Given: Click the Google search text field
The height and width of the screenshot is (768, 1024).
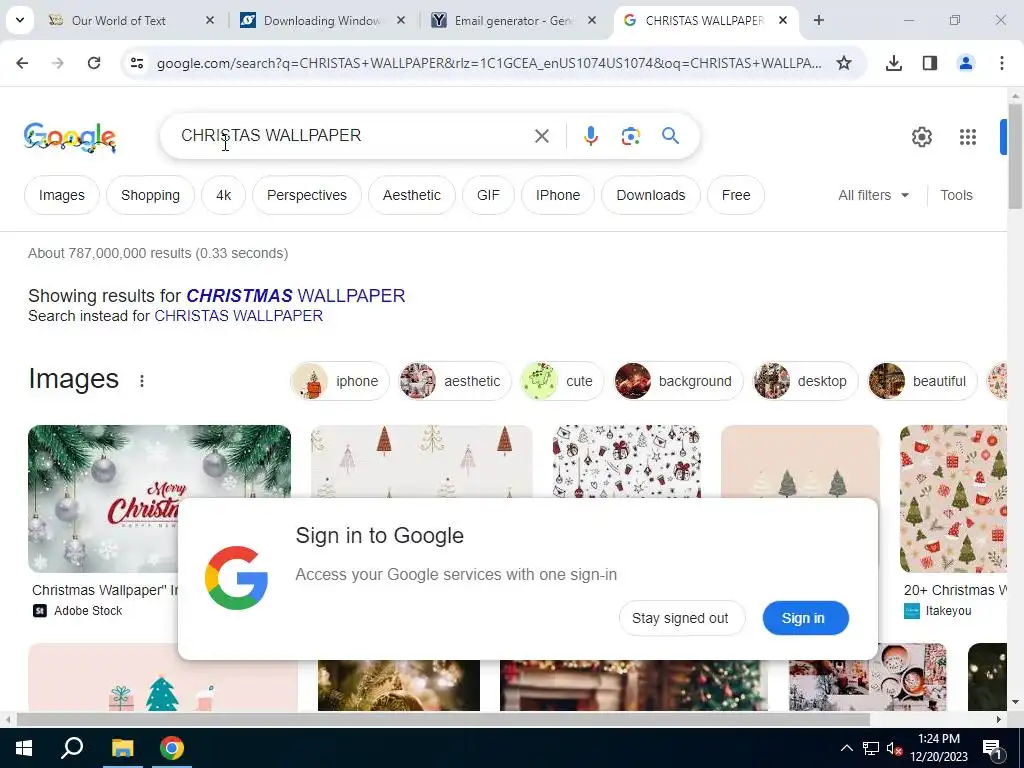Looking at the screenshot, I should click(x=353, y=135).
